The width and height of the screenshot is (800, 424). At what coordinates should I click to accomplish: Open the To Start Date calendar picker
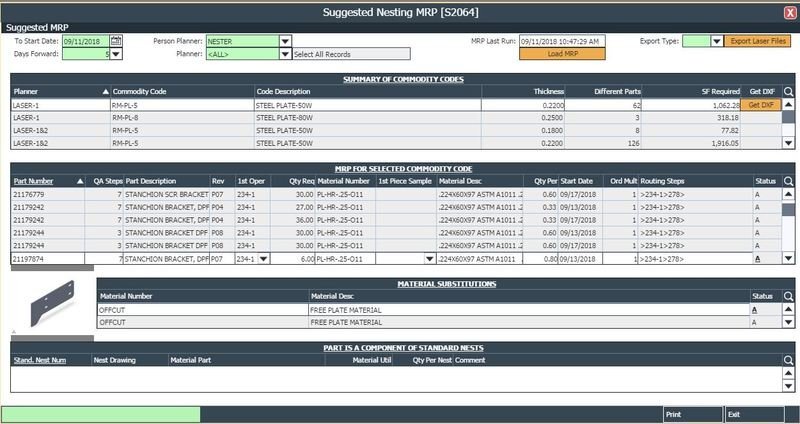click(116, 41)
